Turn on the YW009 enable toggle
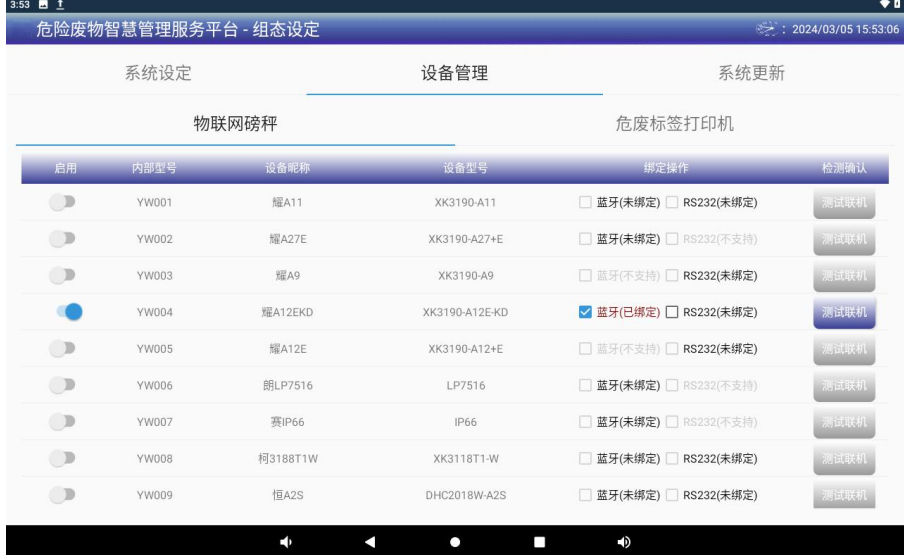 click(65, 494)
